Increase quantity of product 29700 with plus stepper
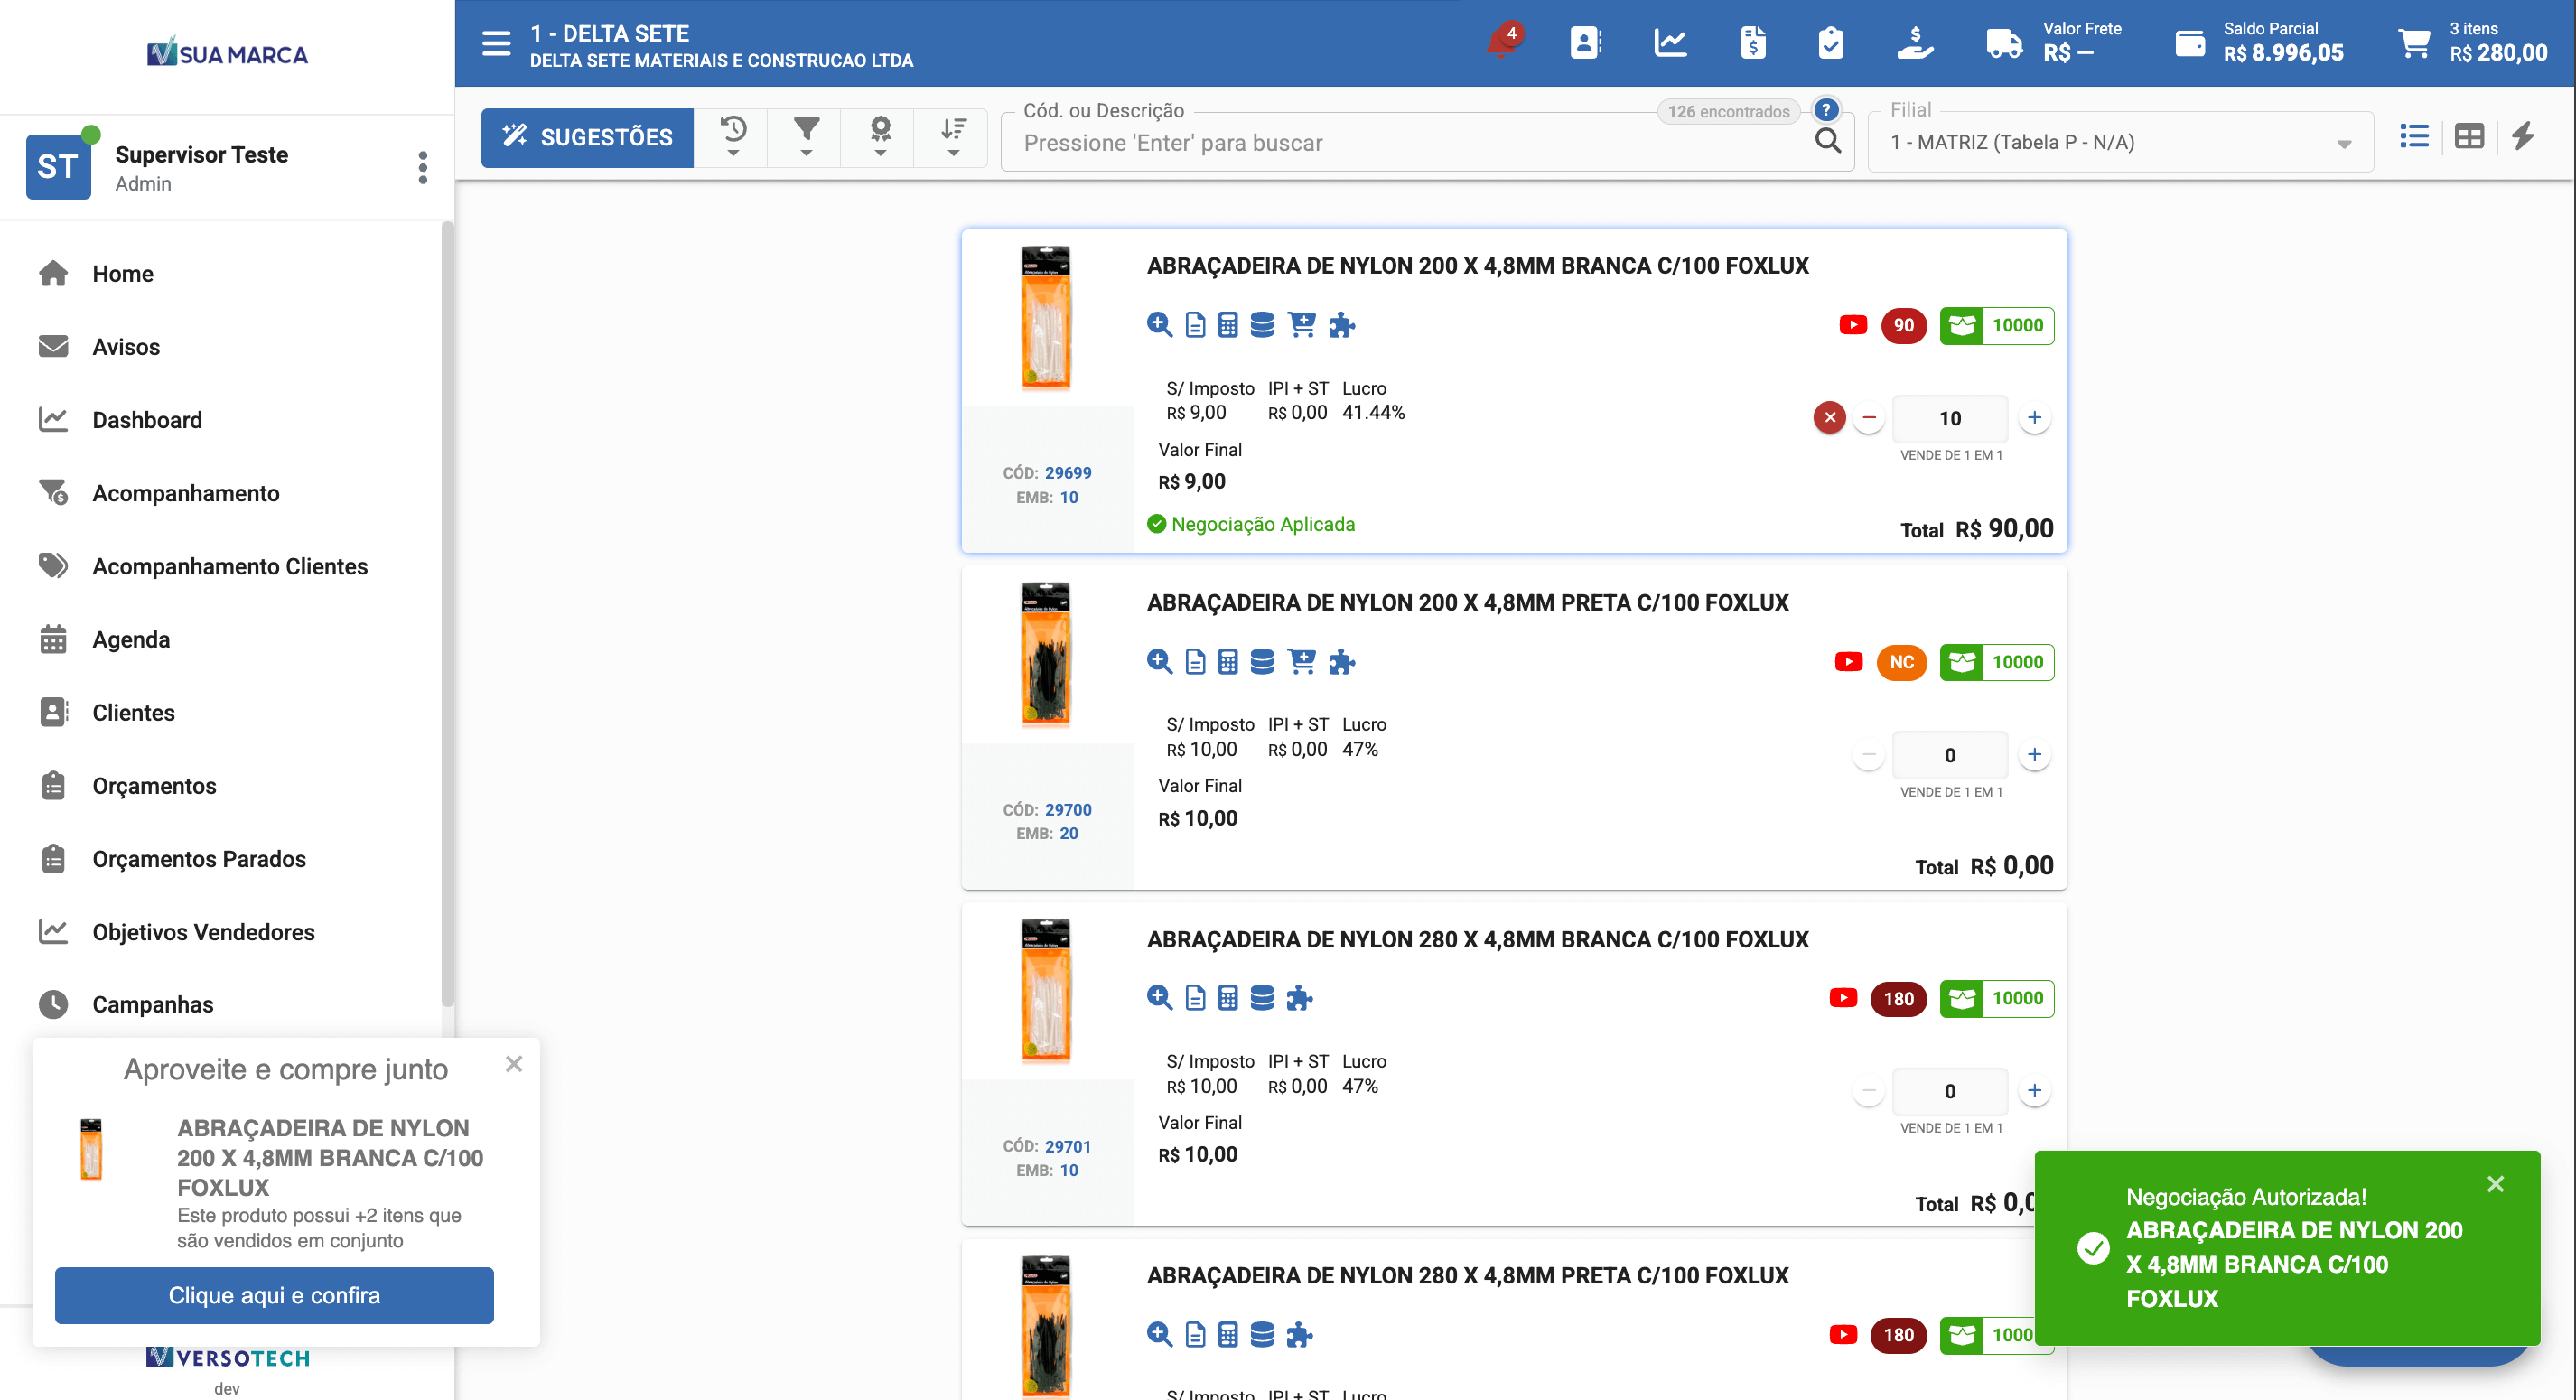The height and width of the screenshot is (1400, 2576). point(2035,755)
